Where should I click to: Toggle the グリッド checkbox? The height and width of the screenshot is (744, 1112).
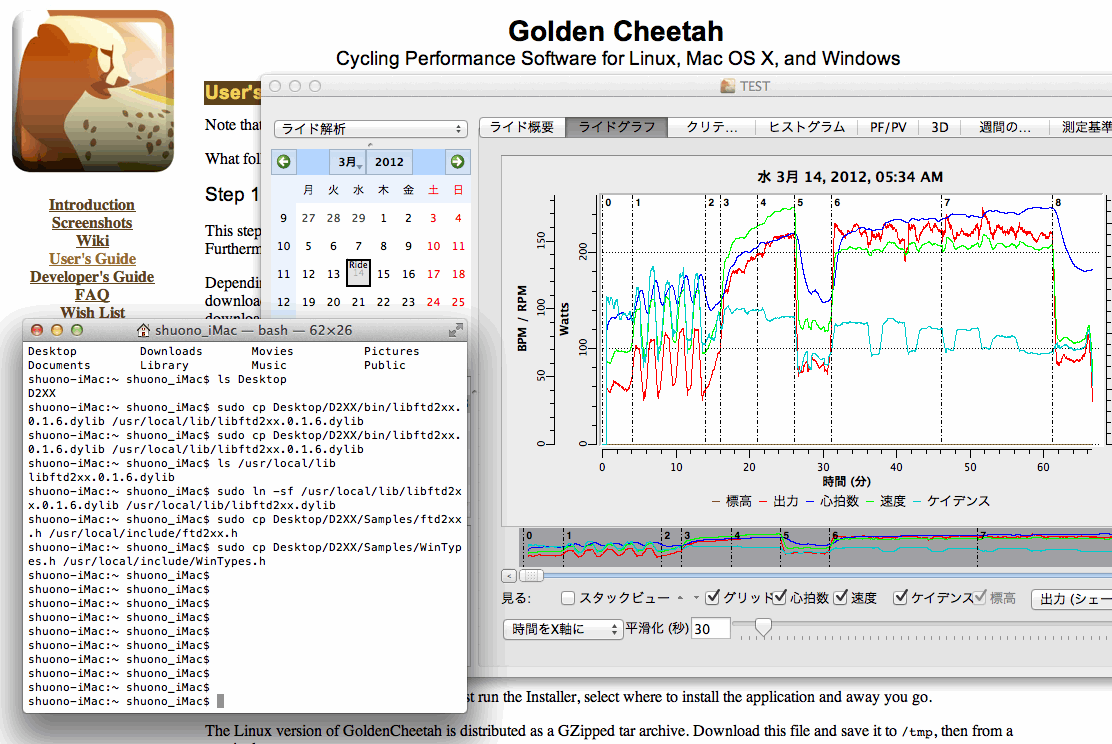[713, 597]
